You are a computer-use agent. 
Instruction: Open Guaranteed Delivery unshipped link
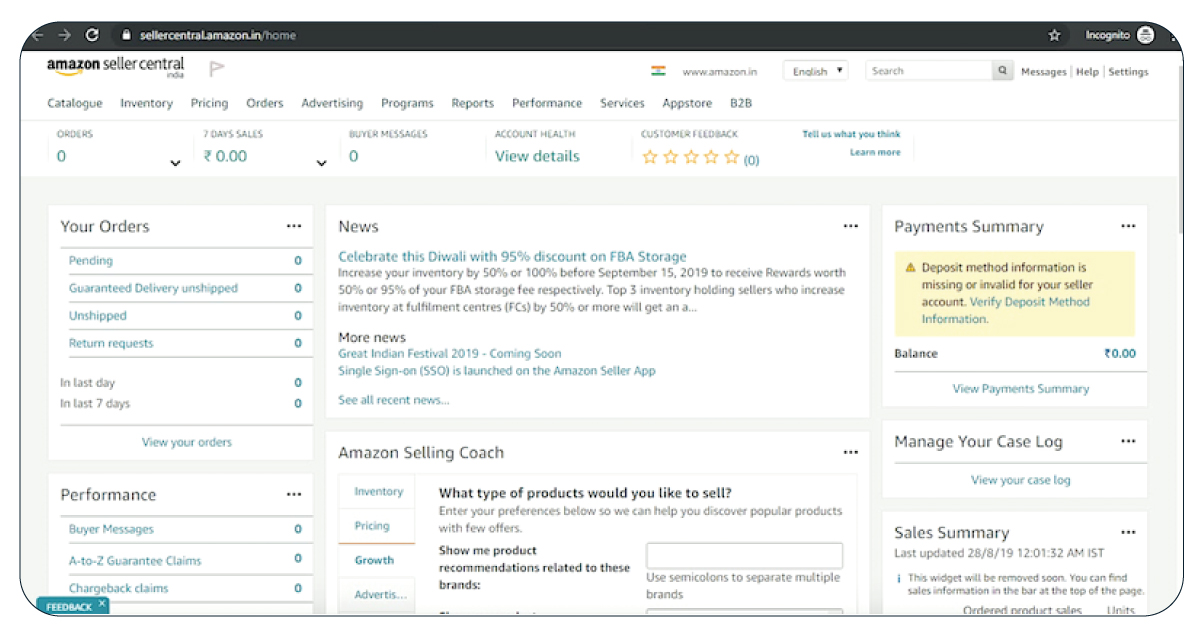point(153,288)
